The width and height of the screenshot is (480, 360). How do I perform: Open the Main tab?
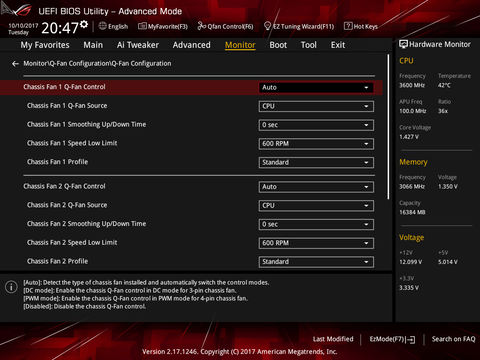[x=93, y=45]
